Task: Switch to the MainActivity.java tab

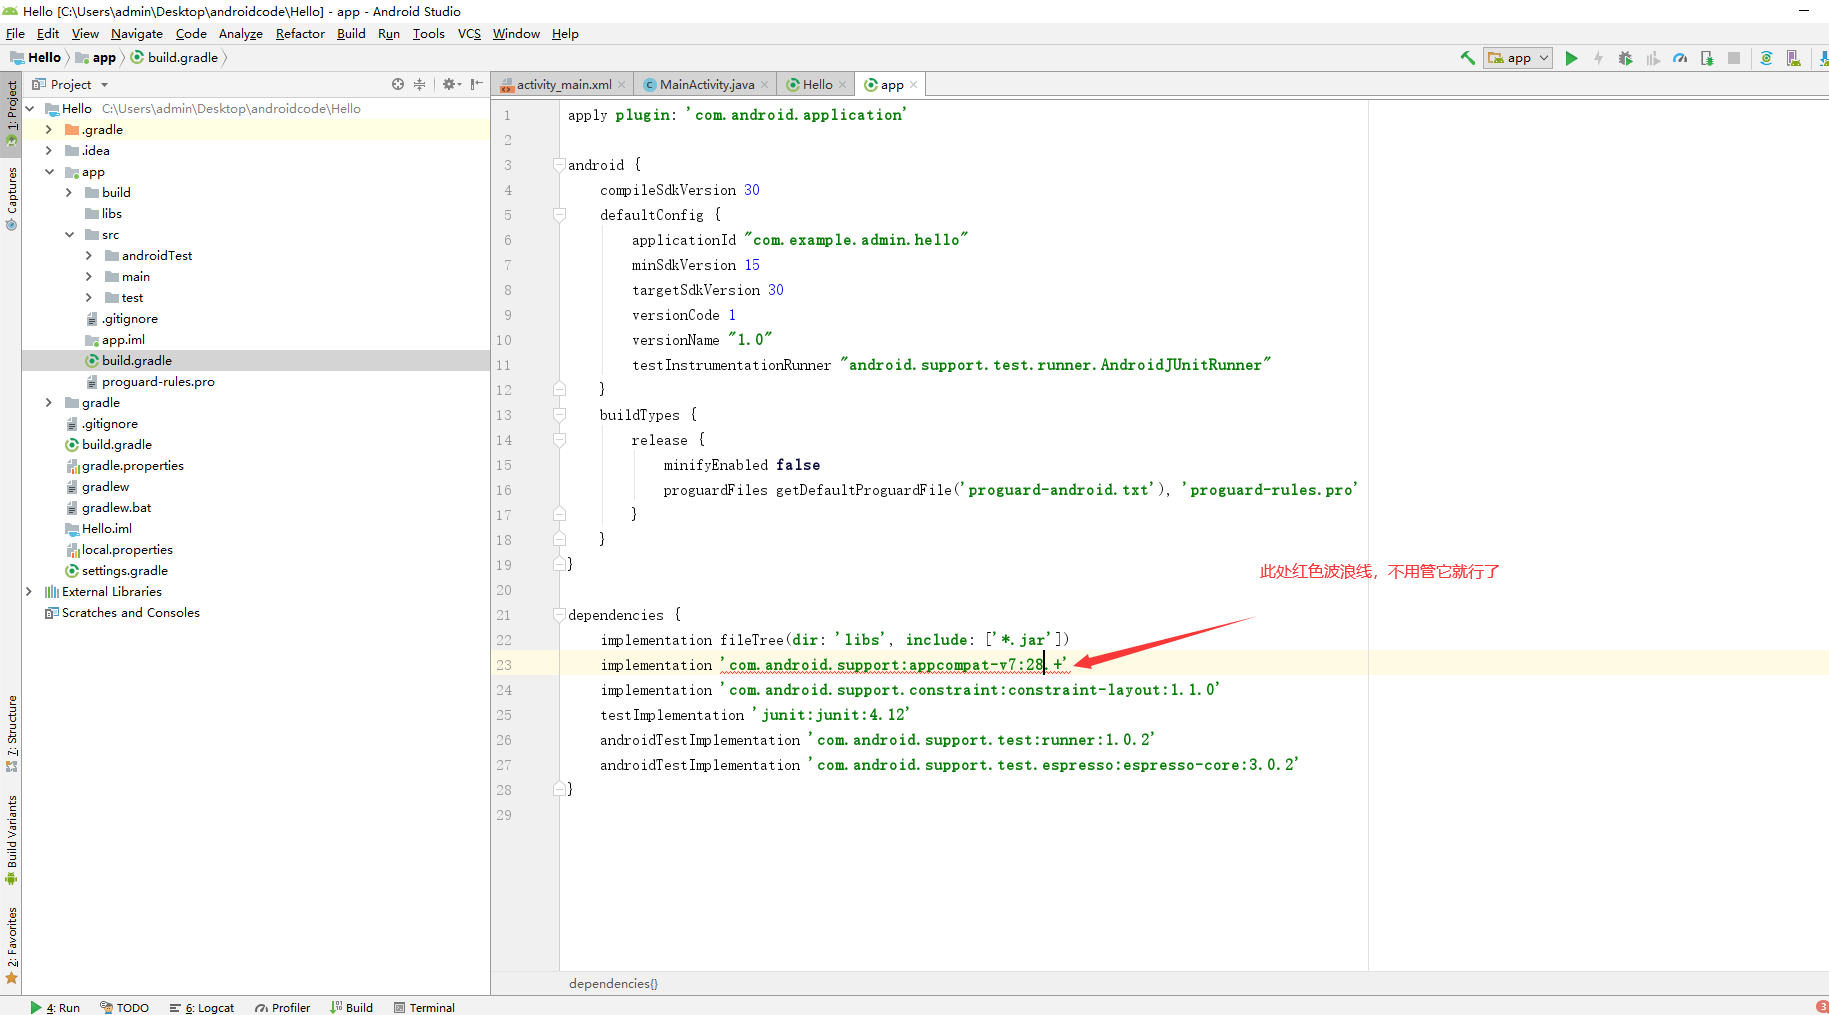Action: 707,85
